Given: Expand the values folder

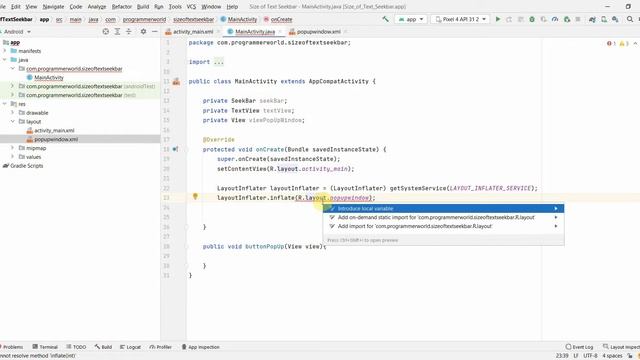Looking at the screenshot, I should [x=12, y=157].
